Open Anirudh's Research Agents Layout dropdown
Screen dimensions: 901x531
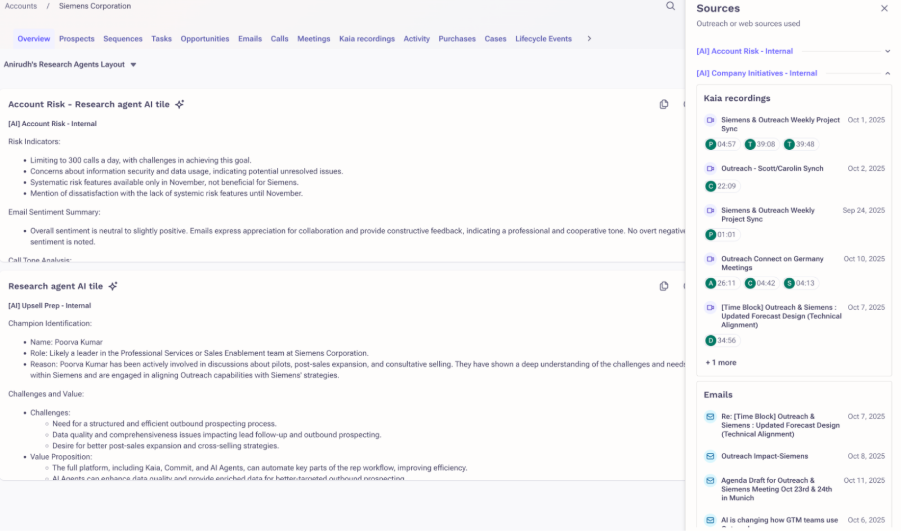pos(70,64)
